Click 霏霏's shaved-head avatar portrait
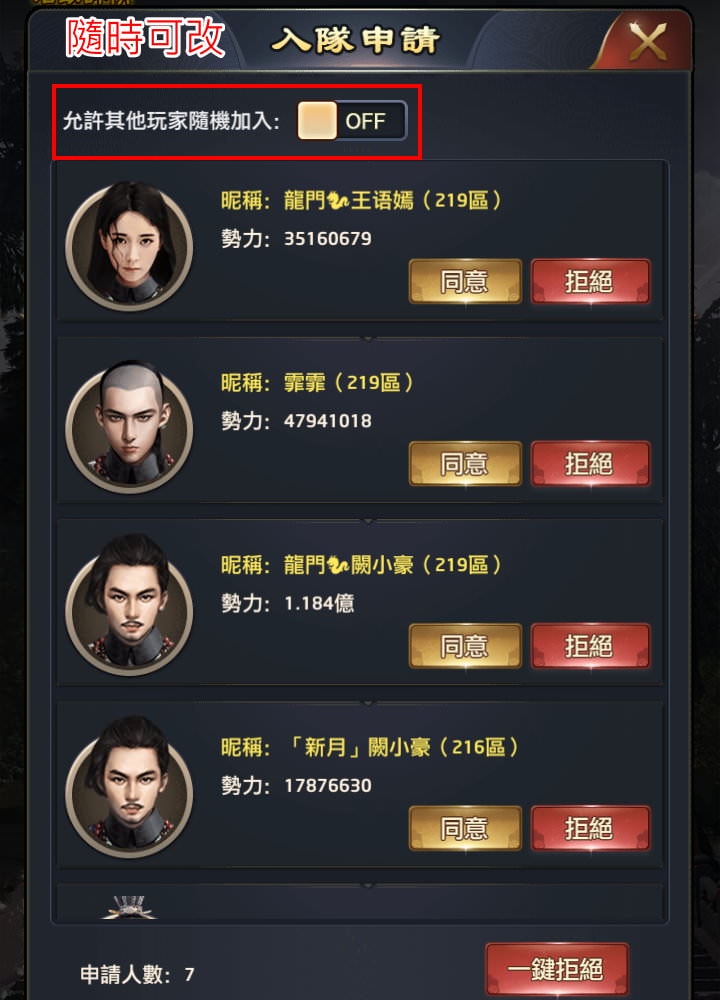The height and width of the screenshot is (1000, 720). point(129,427)
